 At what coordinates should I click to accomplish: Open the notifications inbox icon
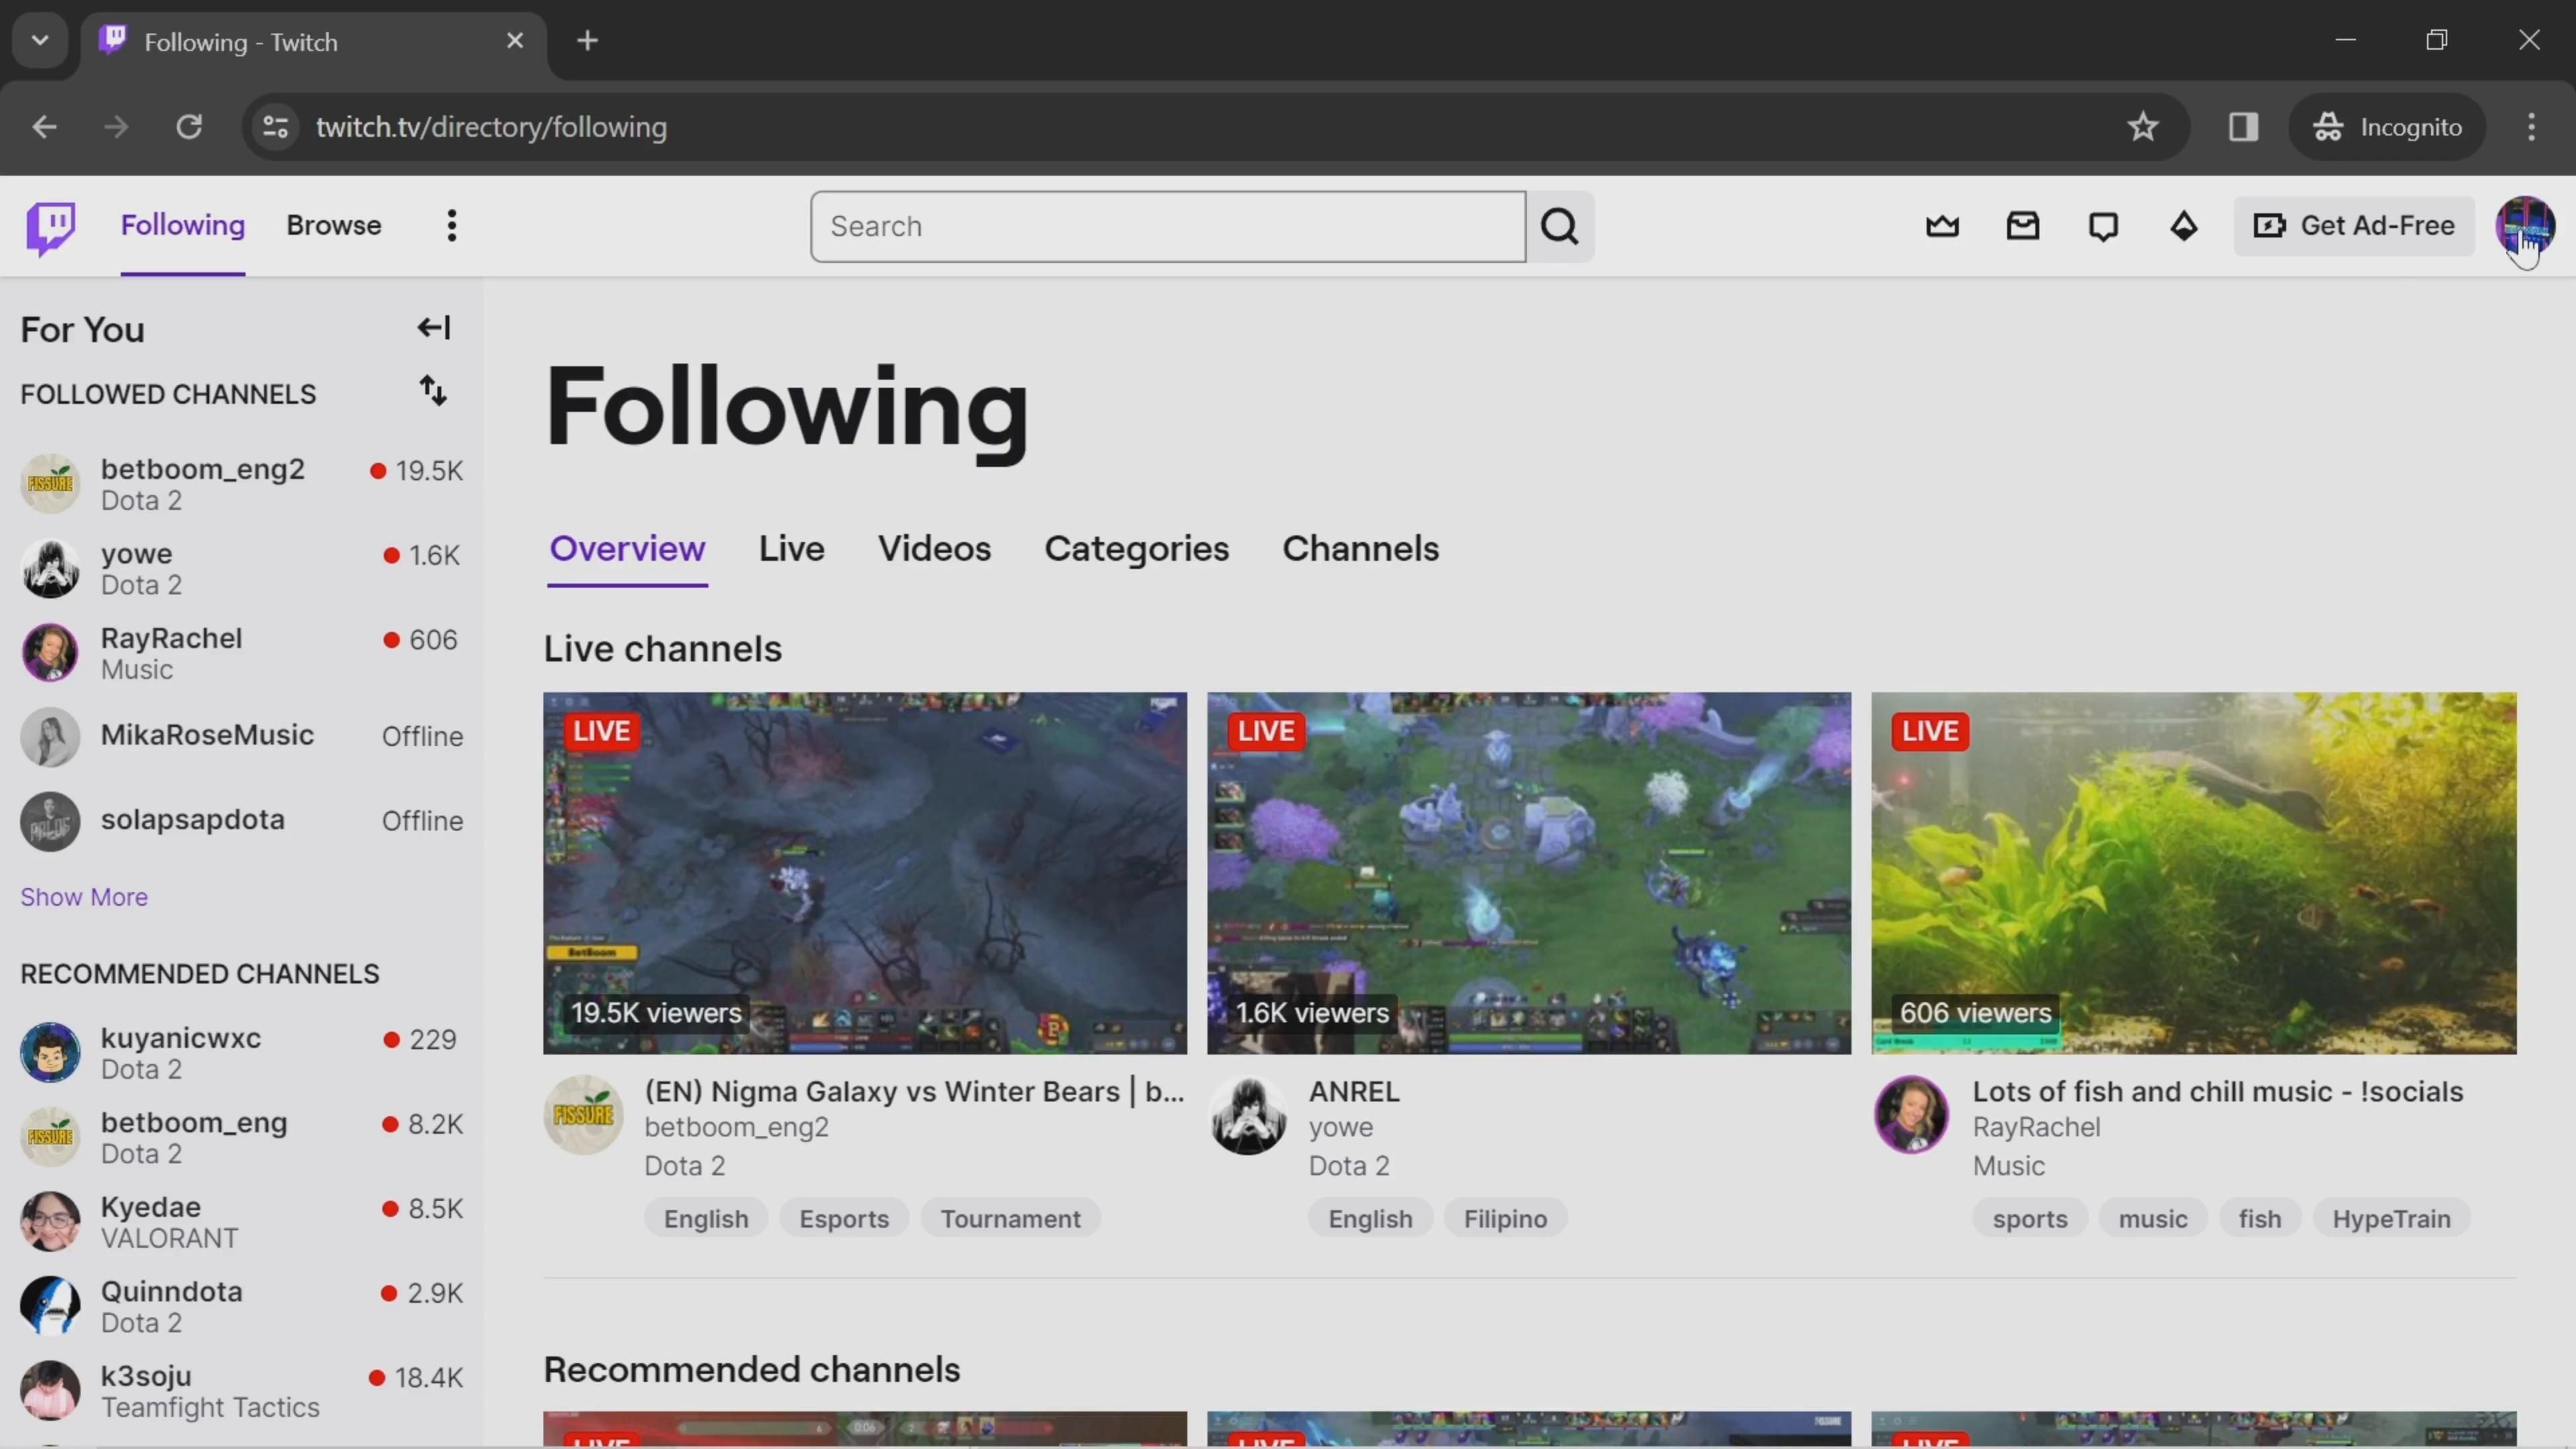click(2022, 226)
